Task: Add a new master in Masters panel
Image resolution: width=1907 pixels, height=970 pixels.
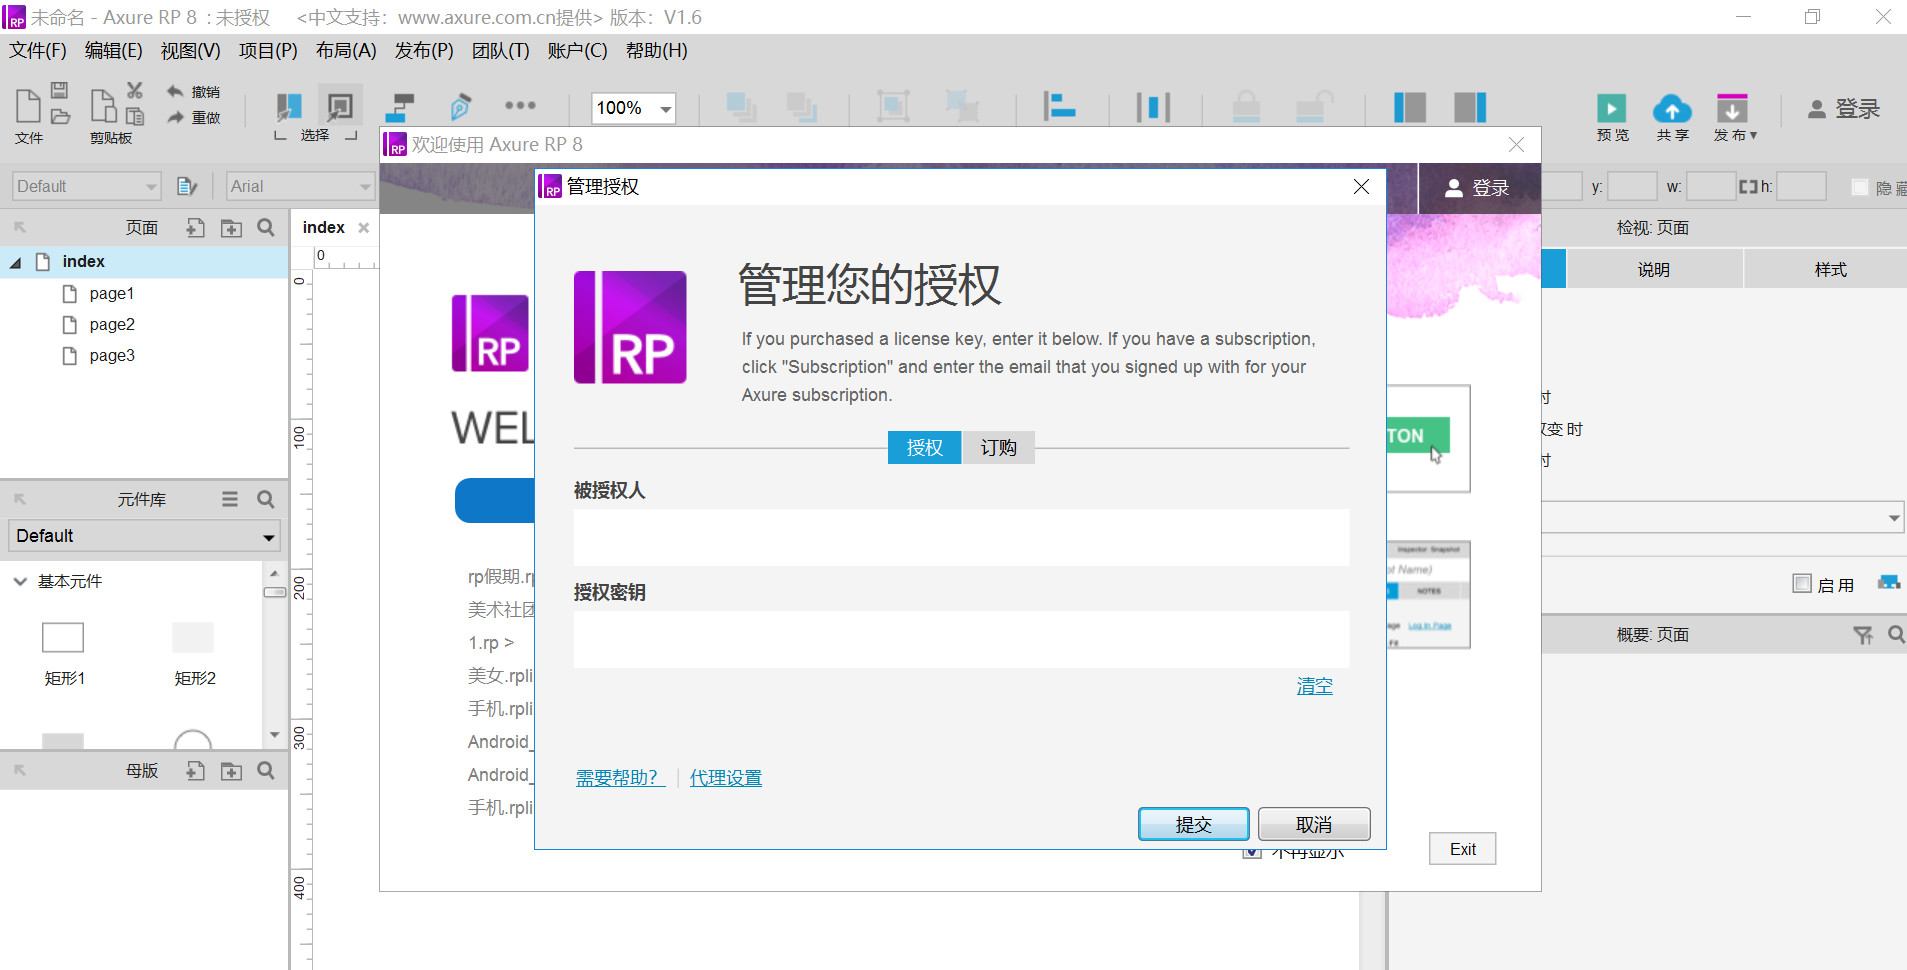Action: tap(195, 771)
